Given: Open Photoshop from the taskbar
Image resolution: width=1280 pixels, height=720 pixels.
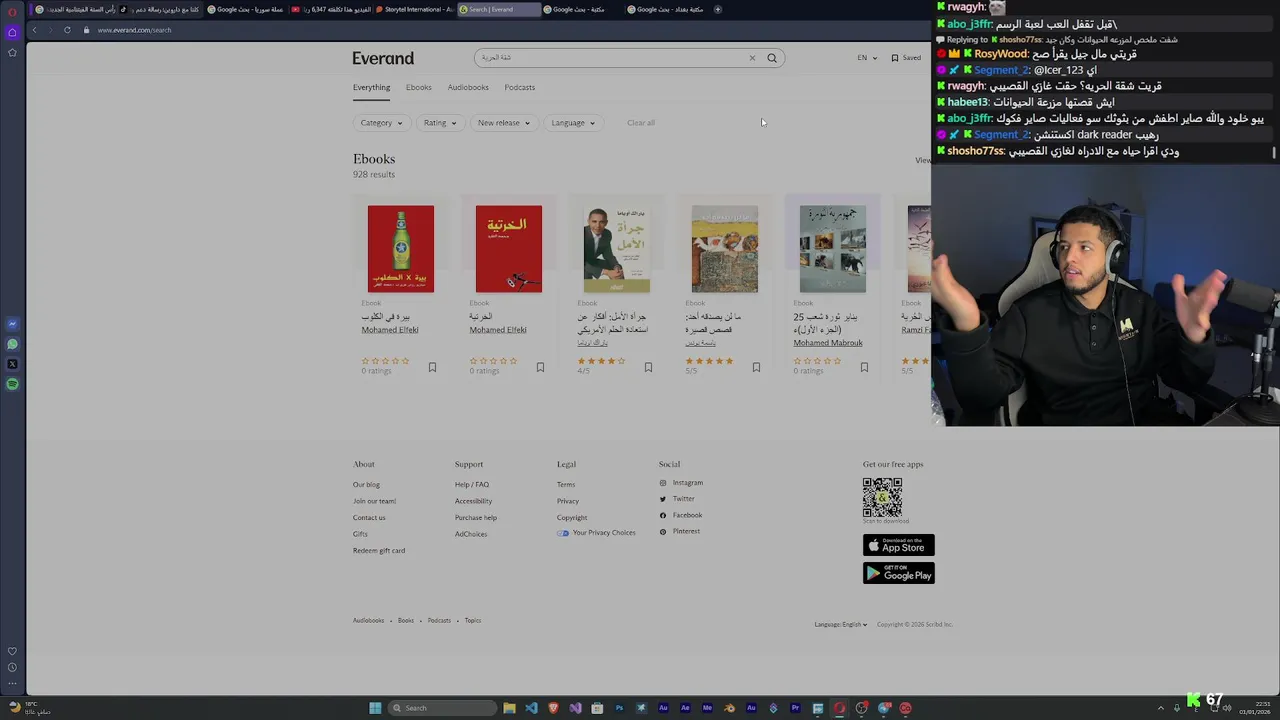Looking at the screenshot, I should (619, 708).
